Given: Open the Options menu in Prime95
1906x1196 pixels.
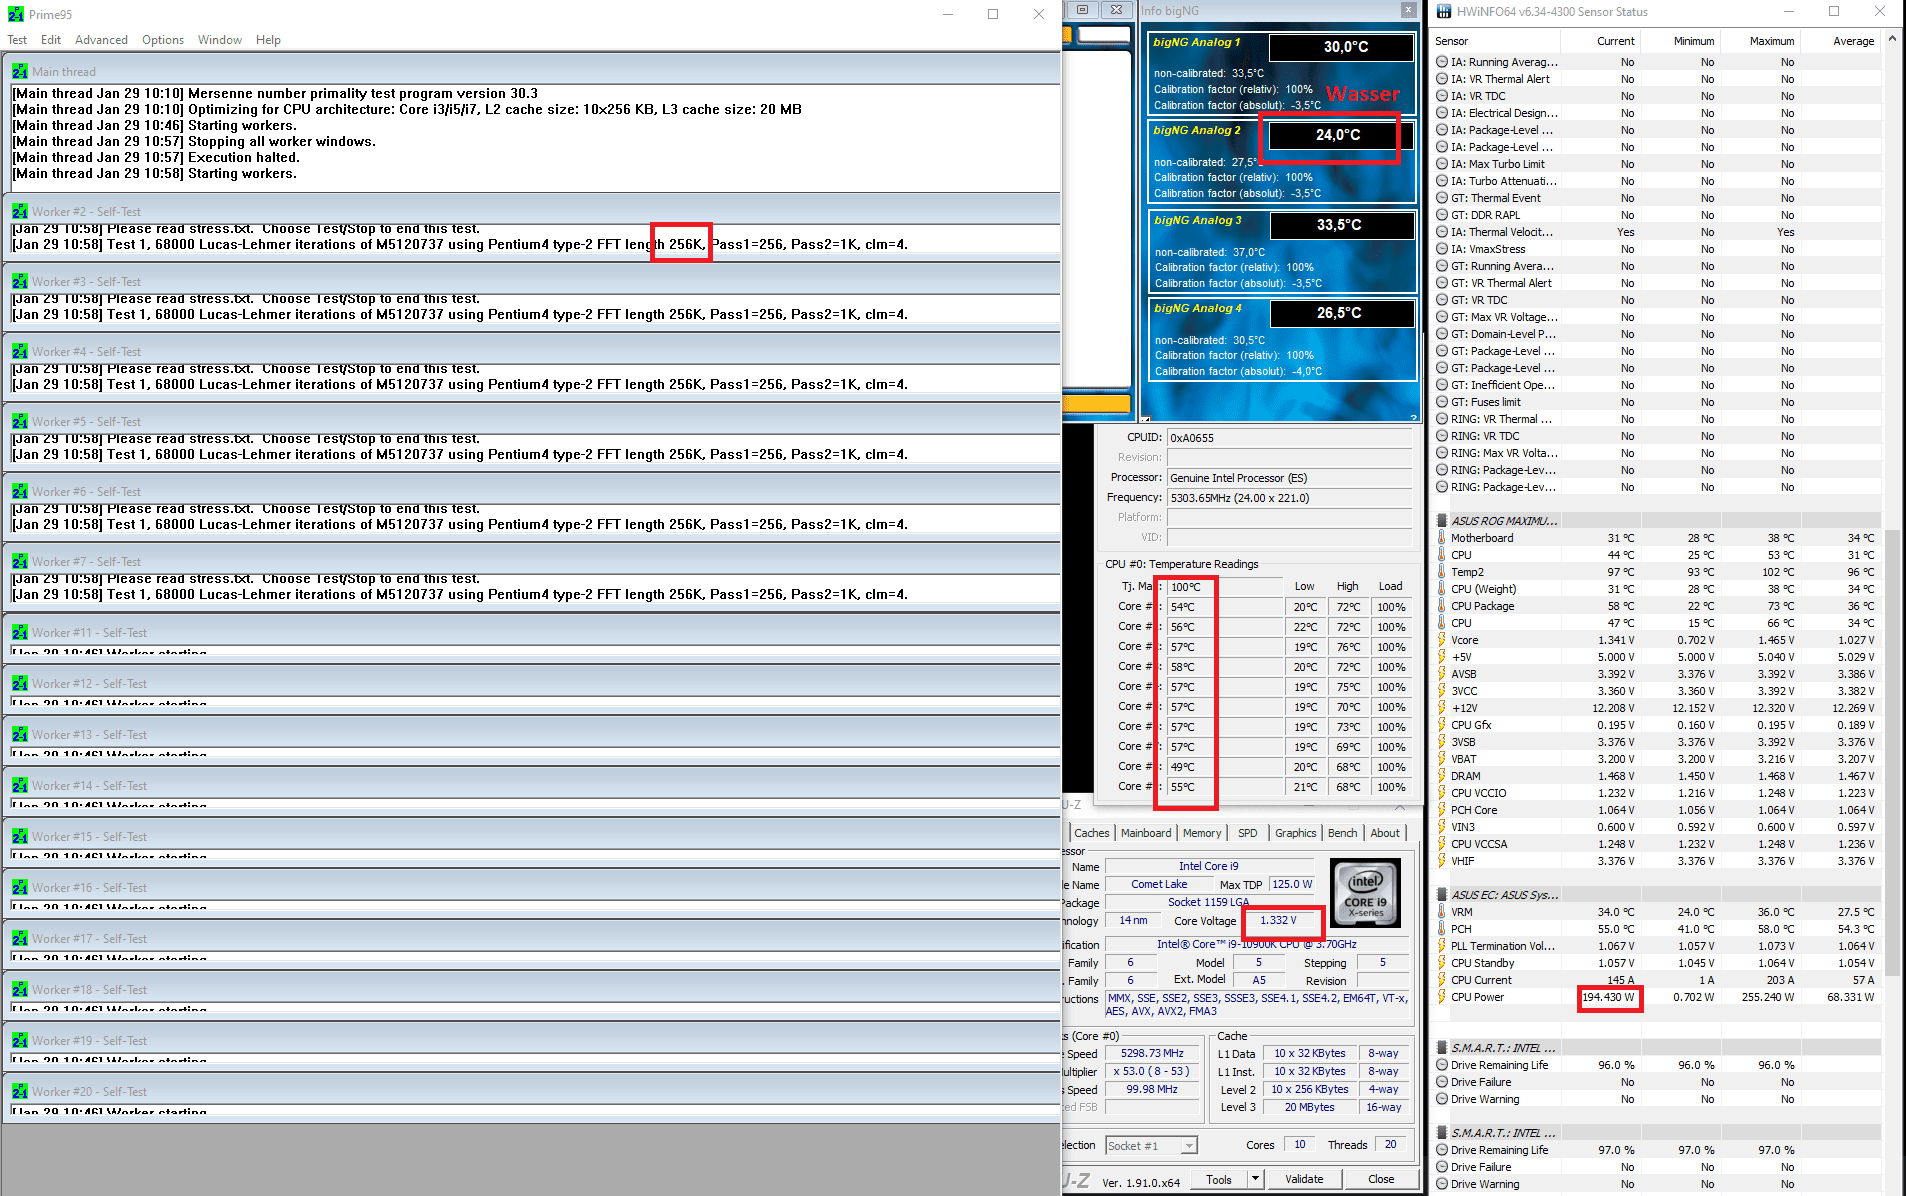Looking at the screenshot, I should [x=162, y=40].
